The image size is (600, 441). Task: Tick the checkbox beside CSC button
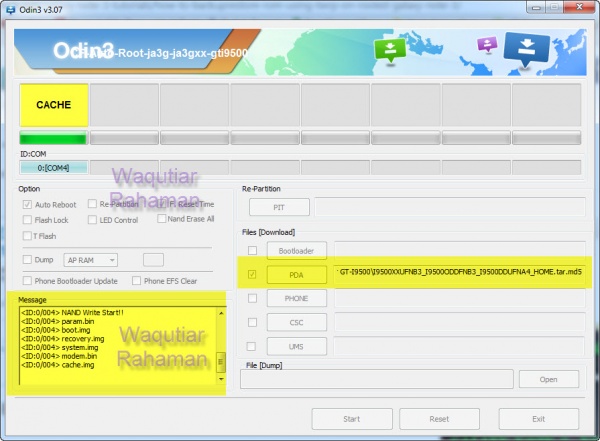(252, 322)
